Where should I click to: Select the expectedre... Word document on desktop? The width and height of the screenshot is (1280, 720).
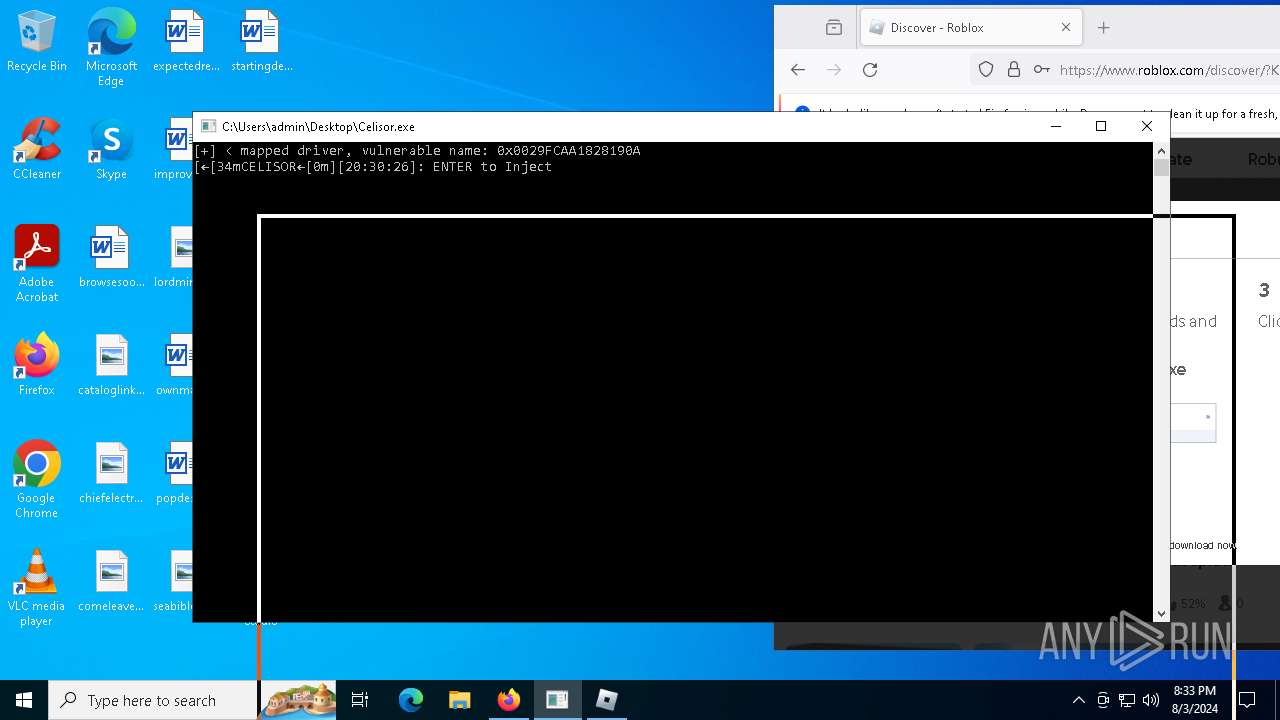[185, 41]
